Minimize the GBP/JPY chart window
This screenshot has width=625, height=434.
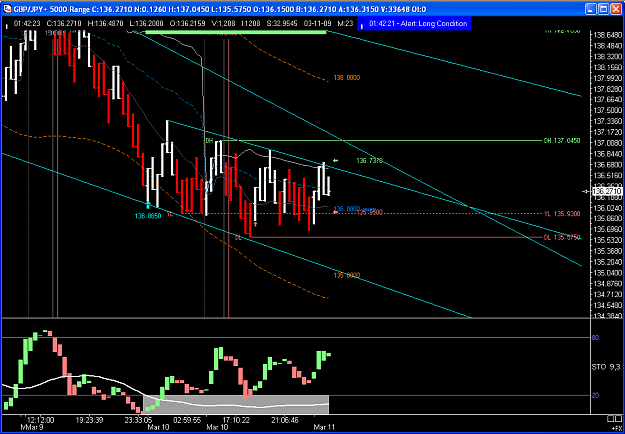click(590, 8)
